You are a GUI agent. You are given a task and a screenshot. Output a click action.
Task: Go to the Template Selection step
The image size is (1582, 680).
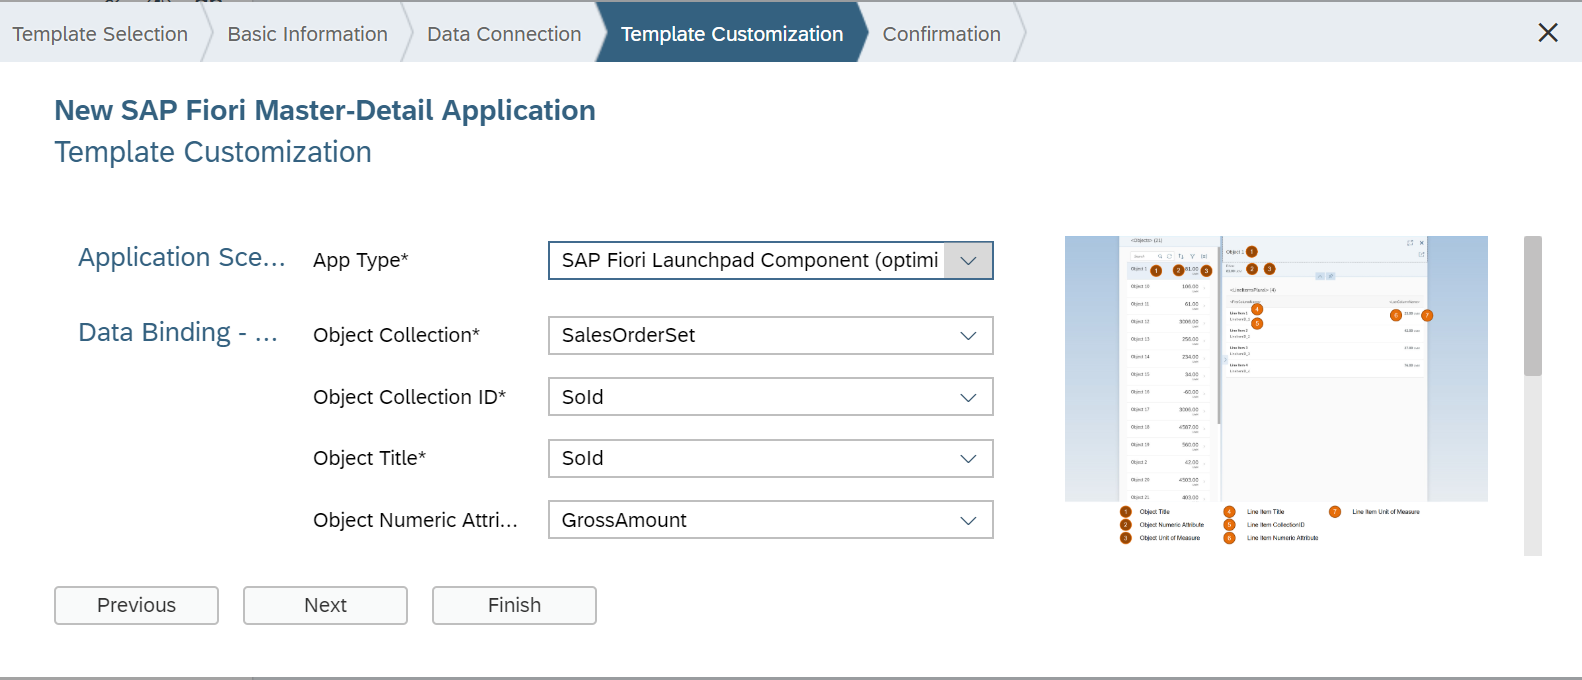pos(100,34)
